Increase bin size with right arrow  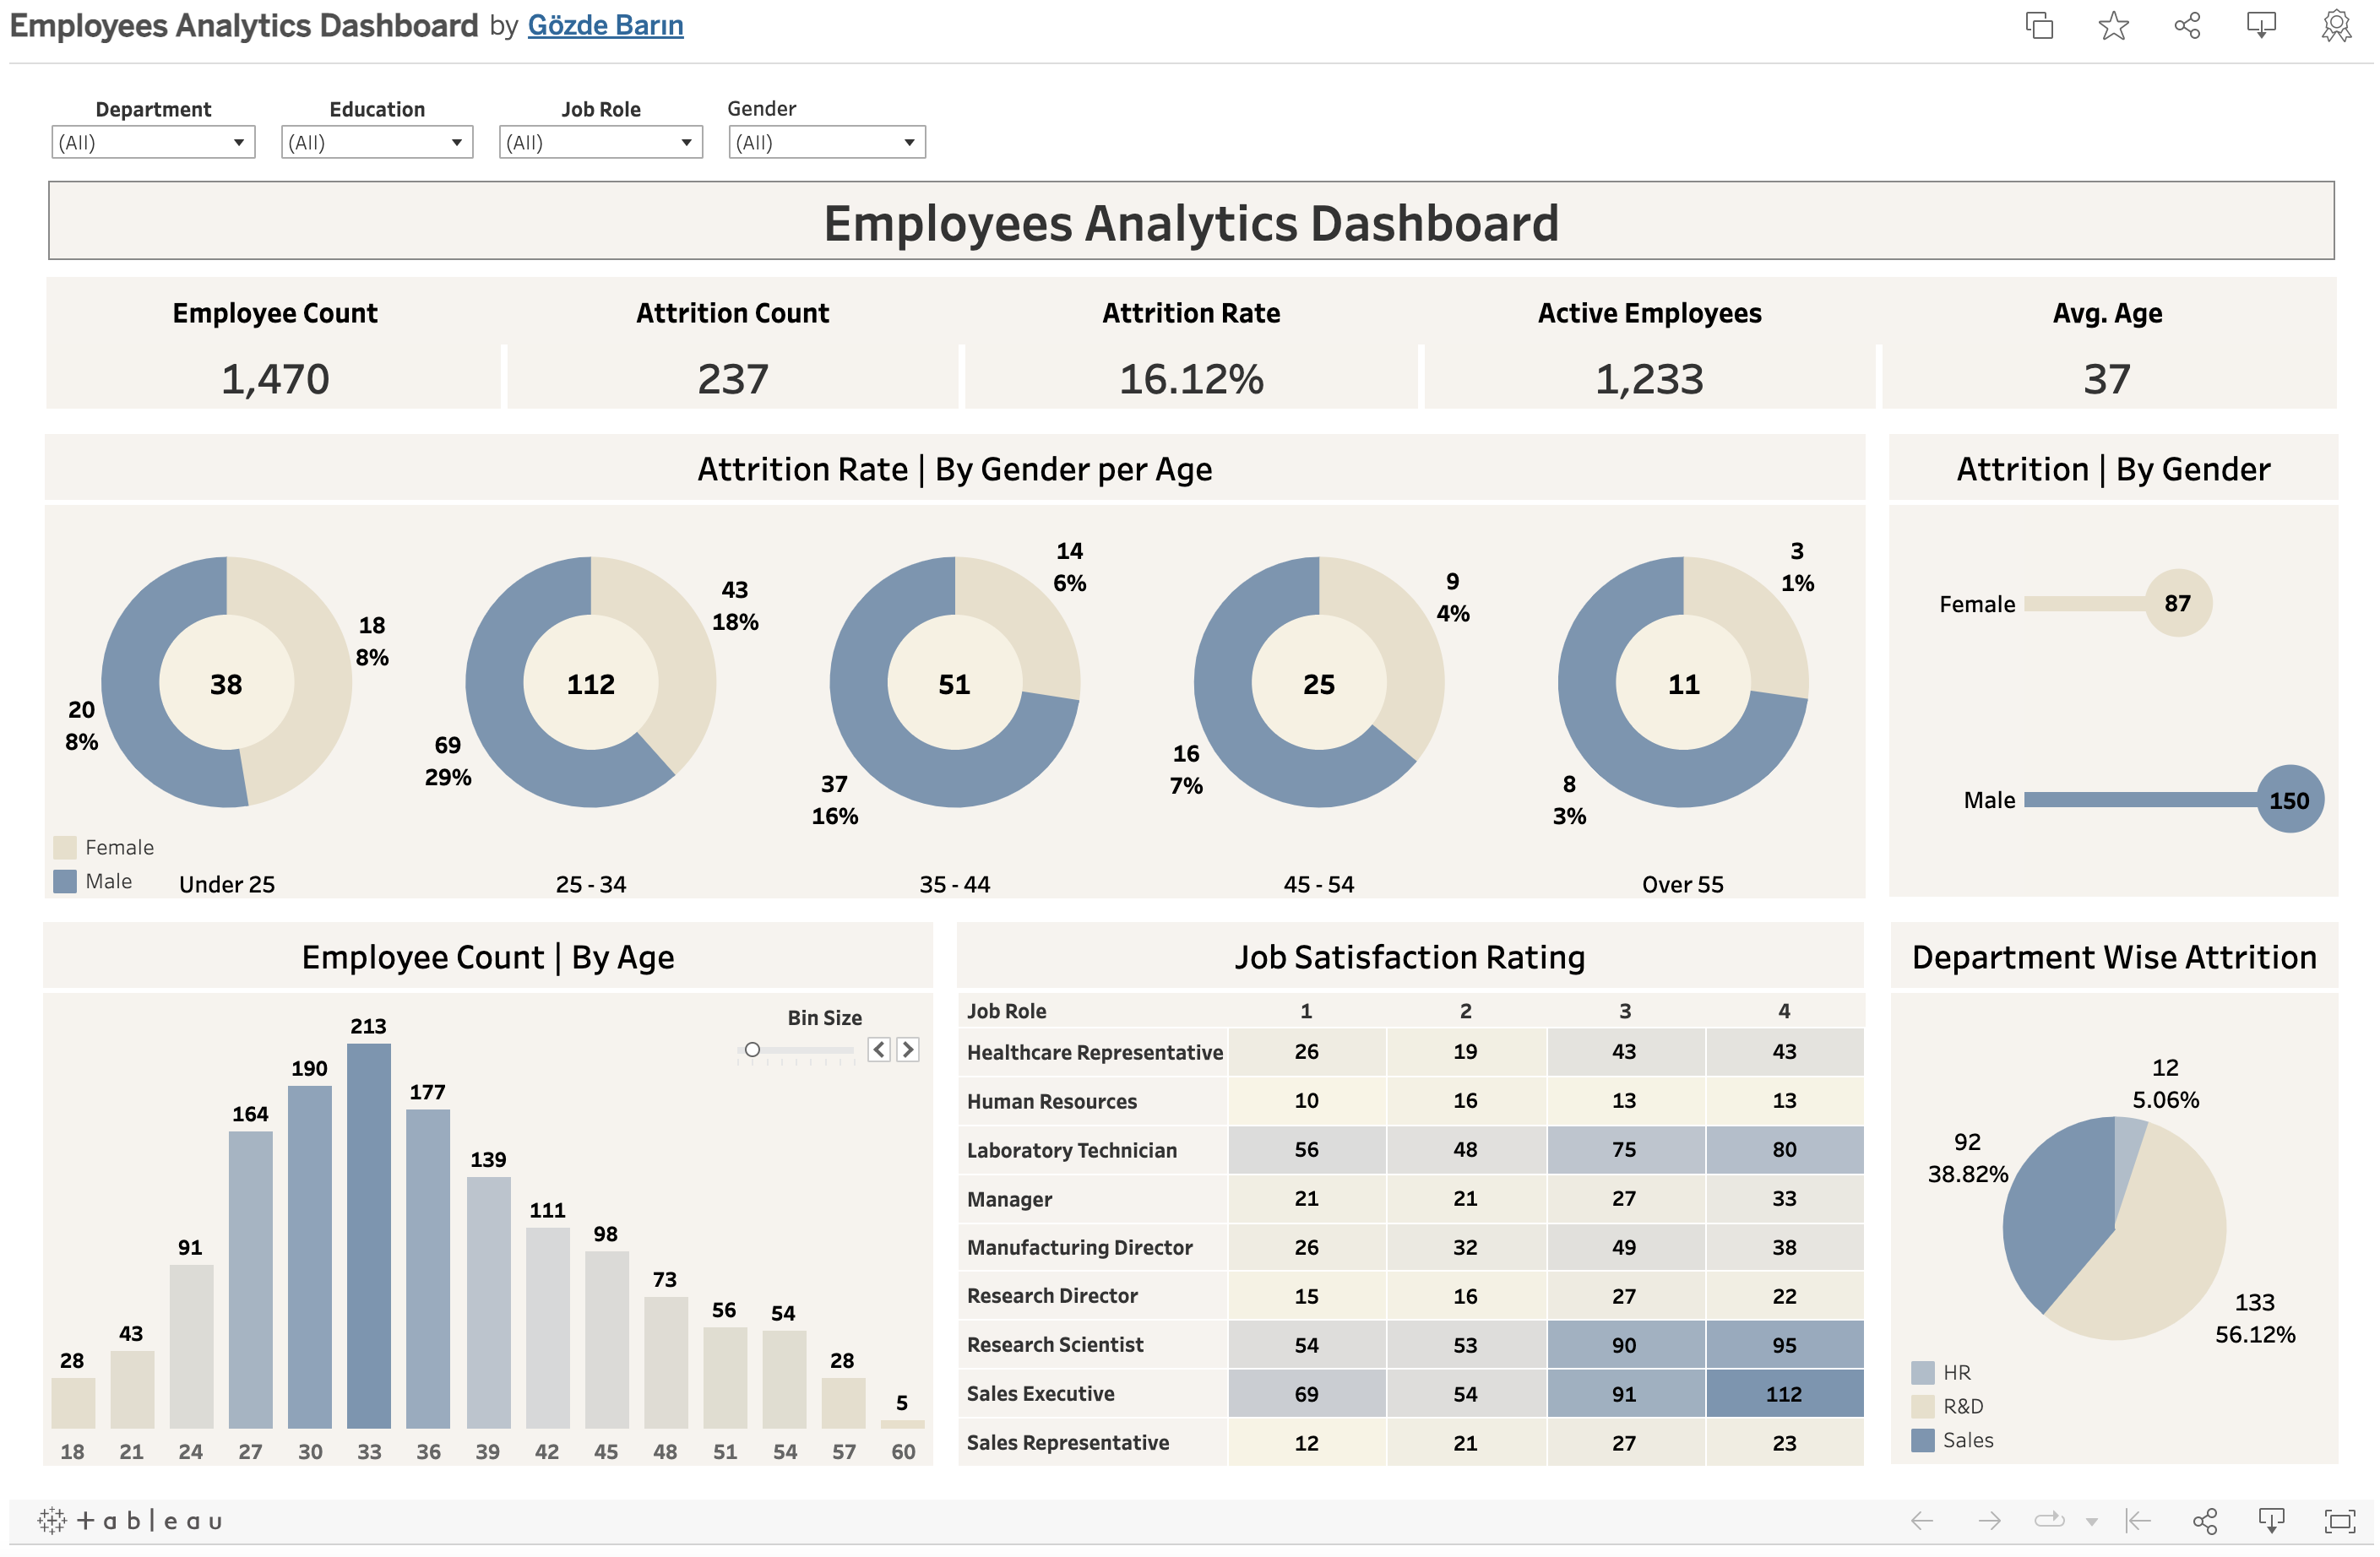point(907,1049)
